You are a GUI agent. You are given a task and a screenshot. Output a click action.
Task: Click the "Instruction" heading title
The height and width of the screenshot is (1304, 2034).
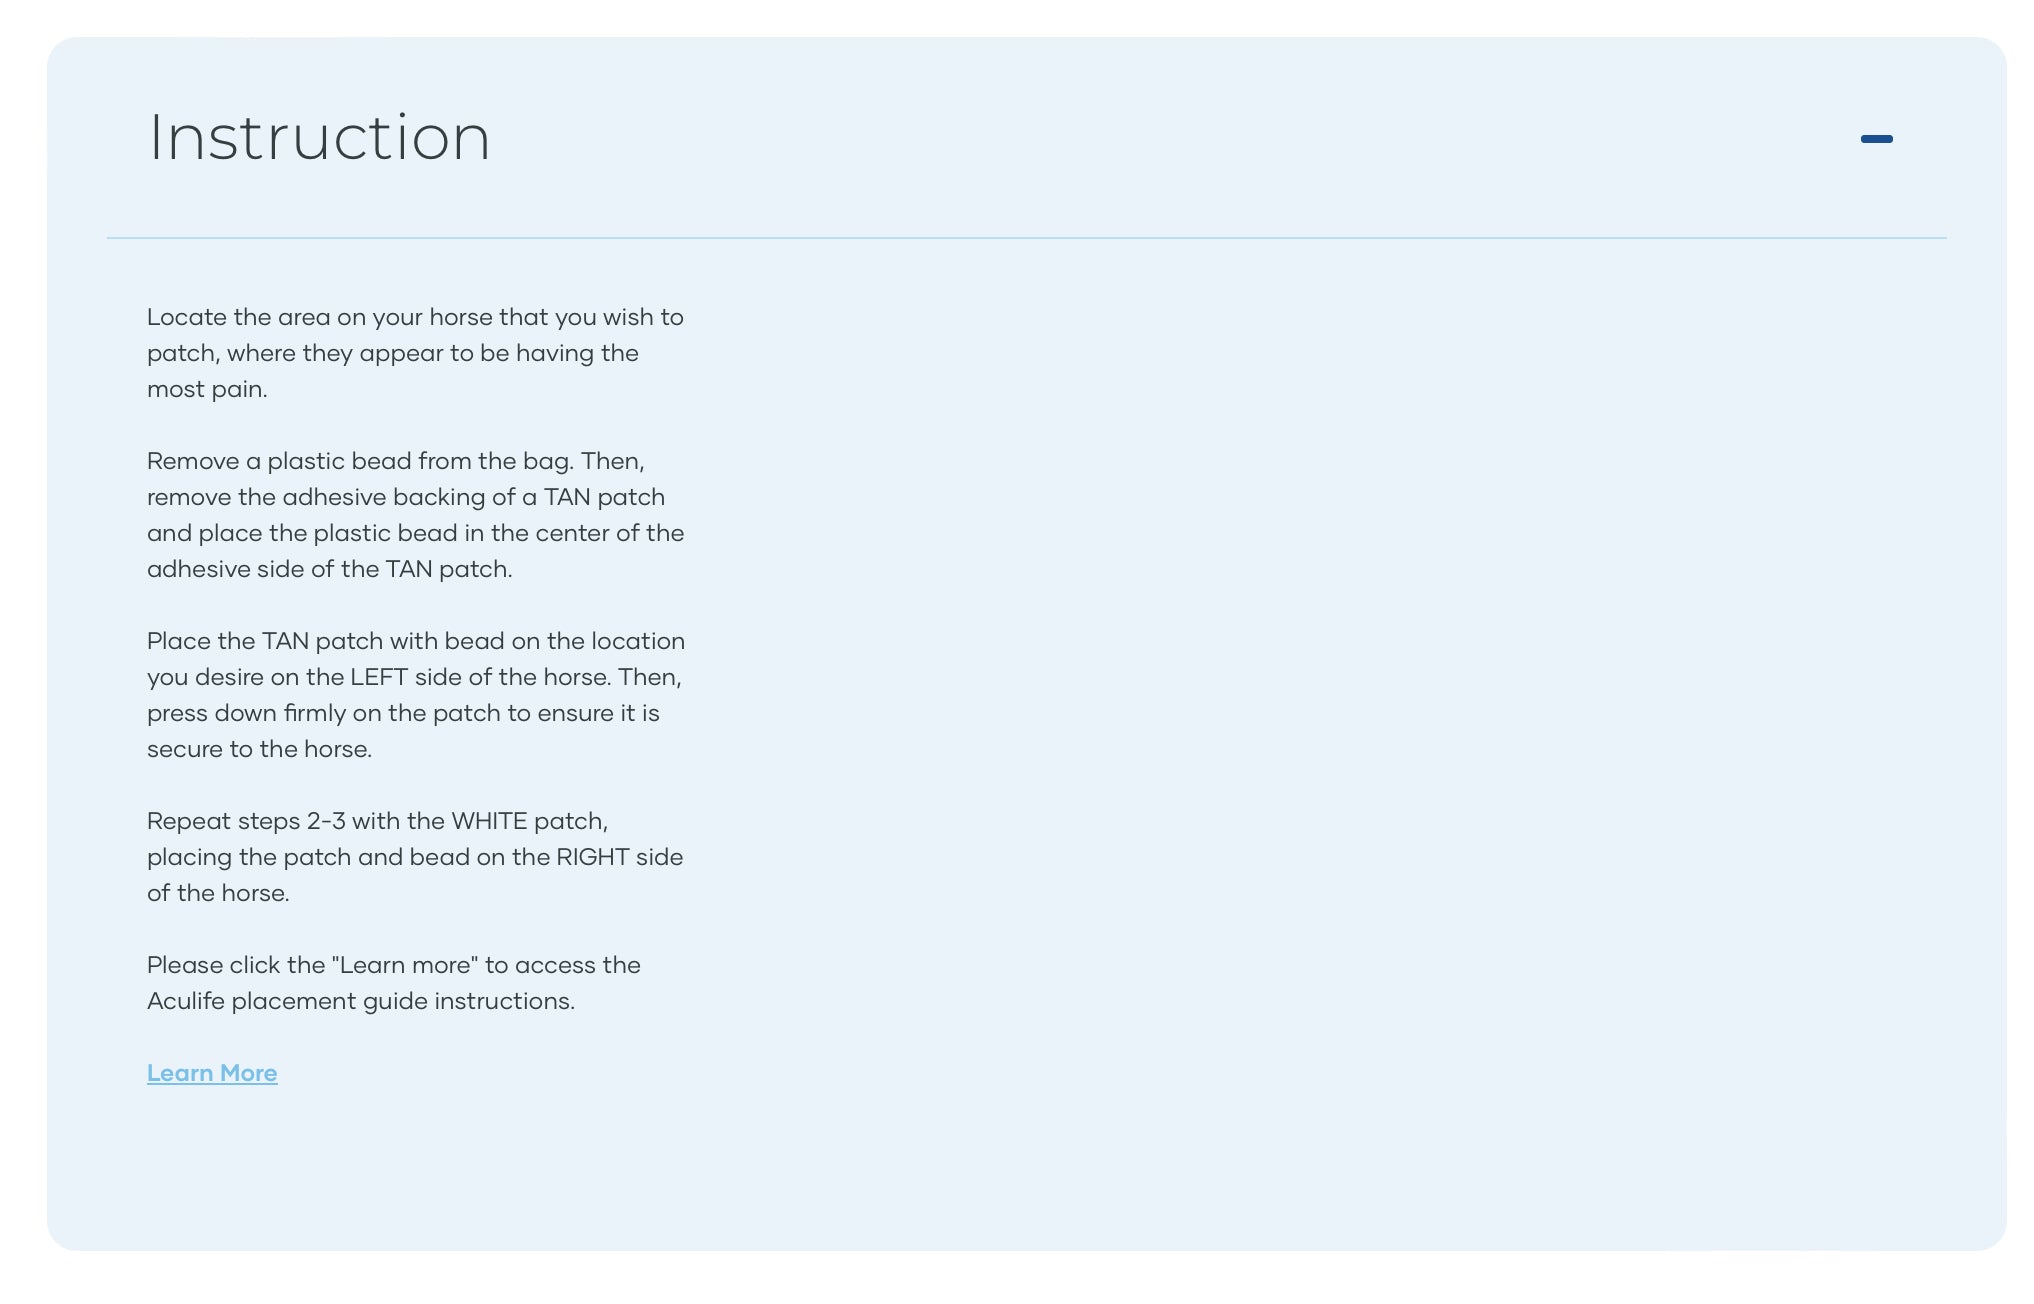319,137
